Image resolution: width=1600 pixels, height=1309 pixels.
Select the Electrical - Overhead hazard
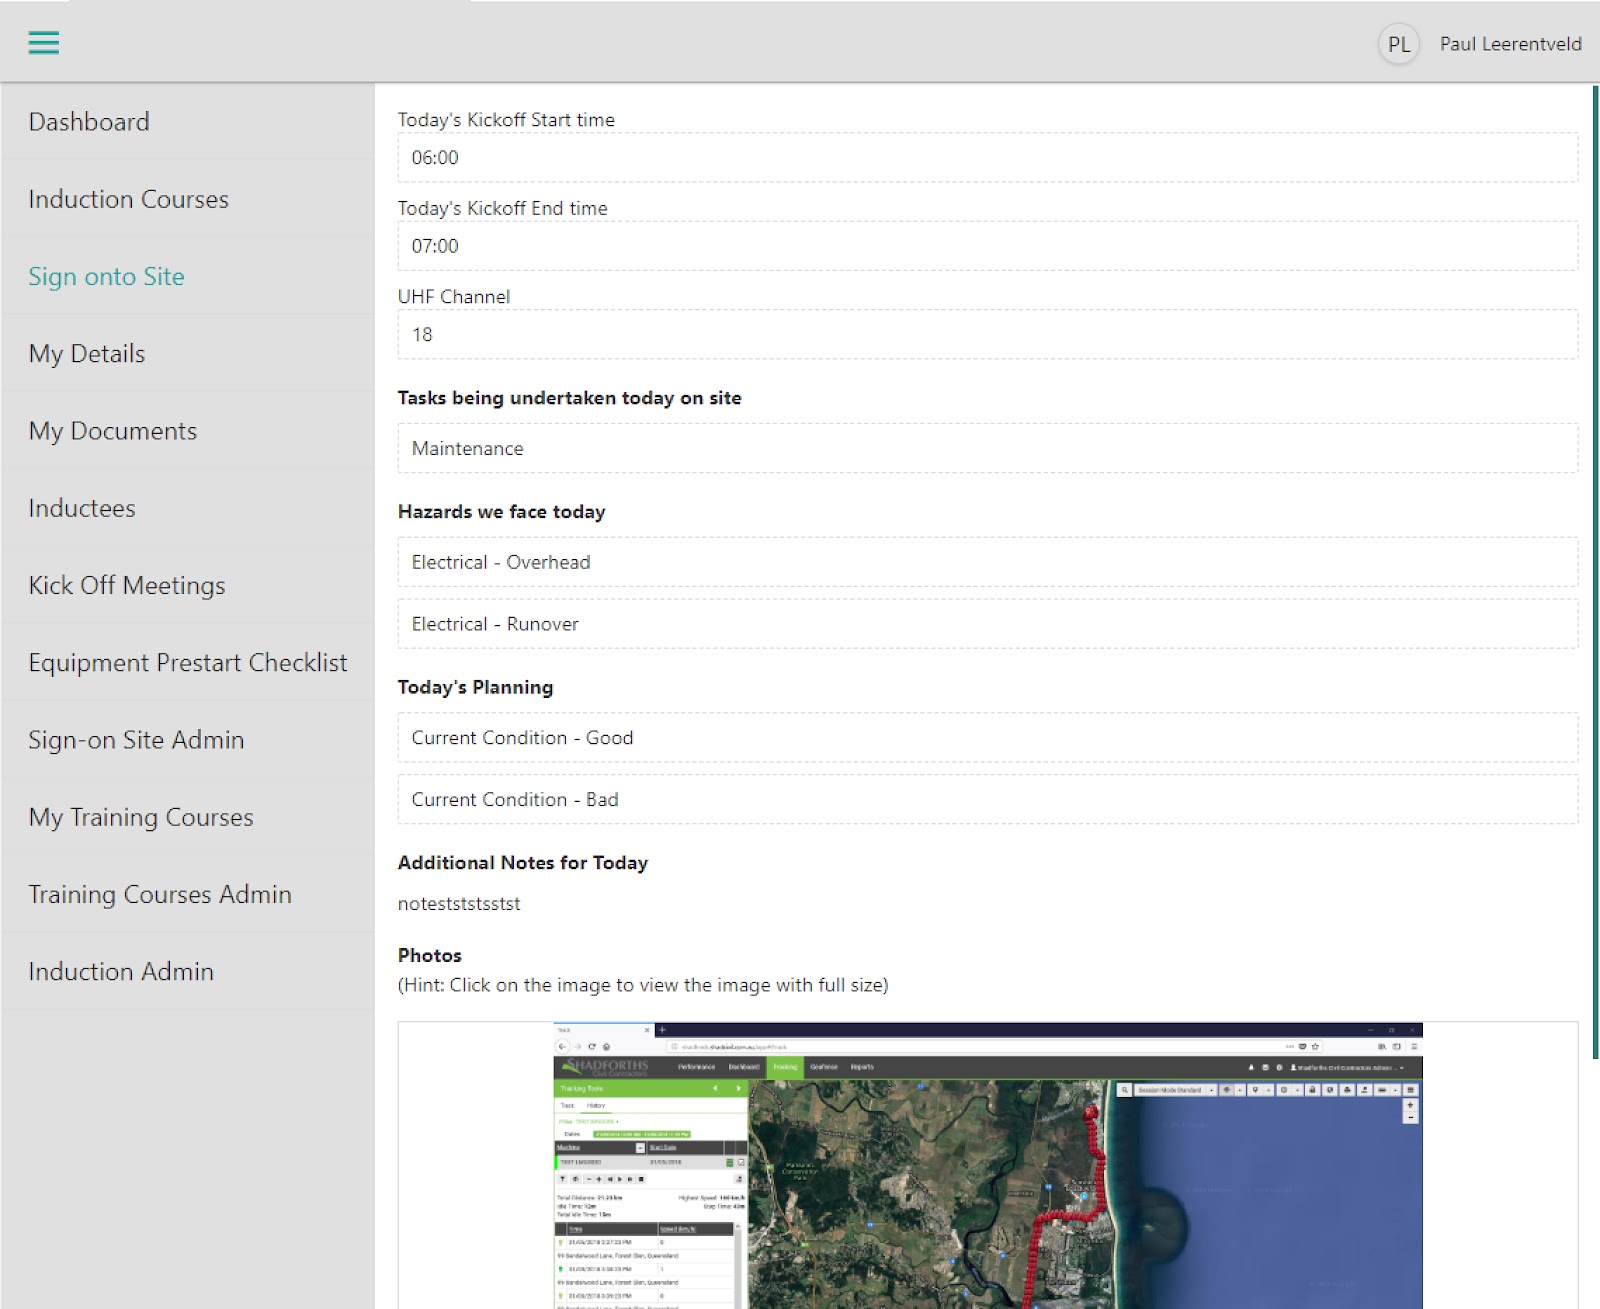987,562
